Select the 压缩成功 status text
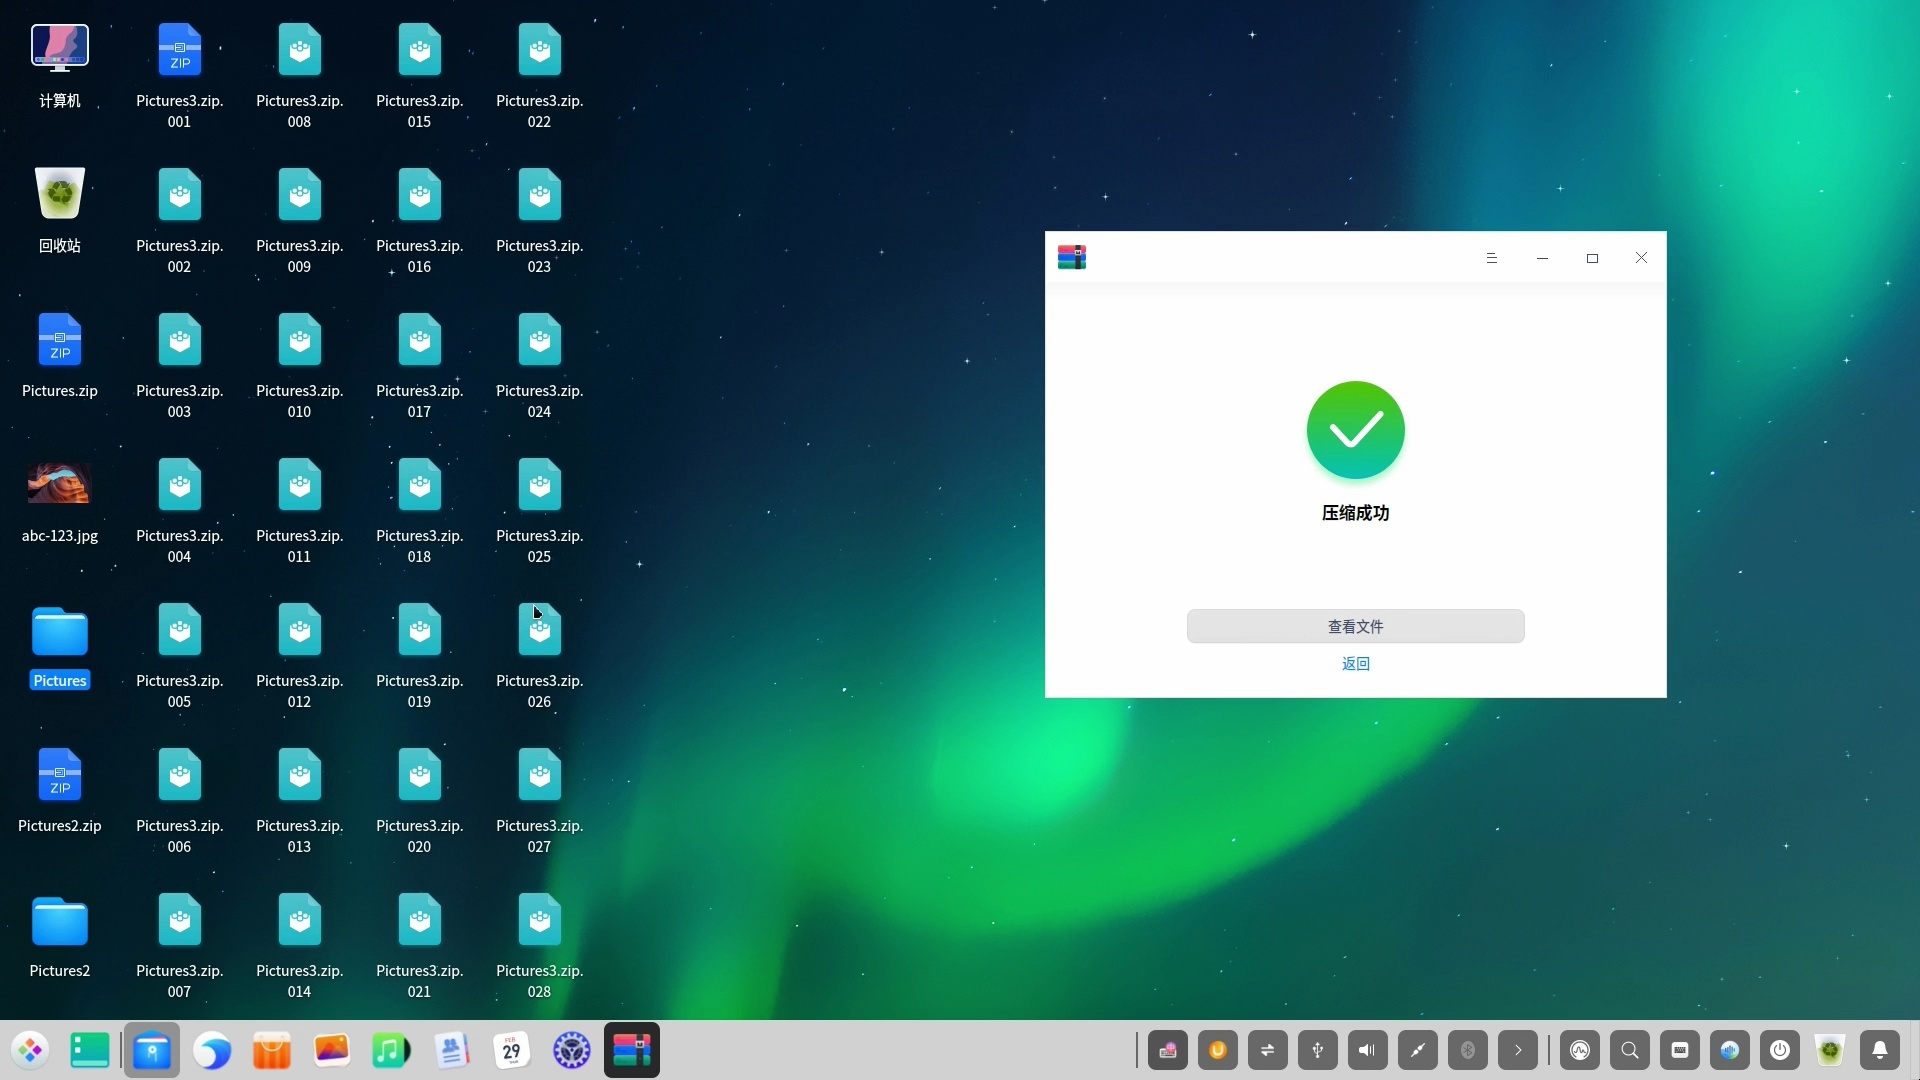This screenshot has width=1920, height=1080. [x=1355, y=513]
